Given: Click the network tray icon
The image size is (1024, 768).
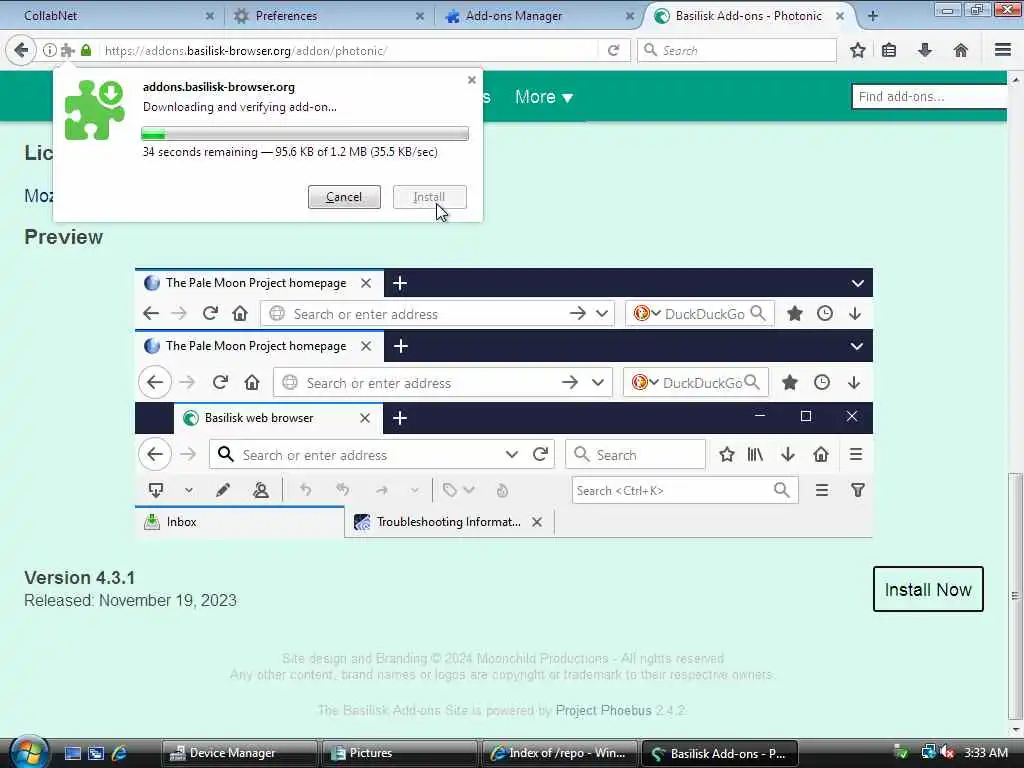Looking at the screenshot, I should [928, 753].
